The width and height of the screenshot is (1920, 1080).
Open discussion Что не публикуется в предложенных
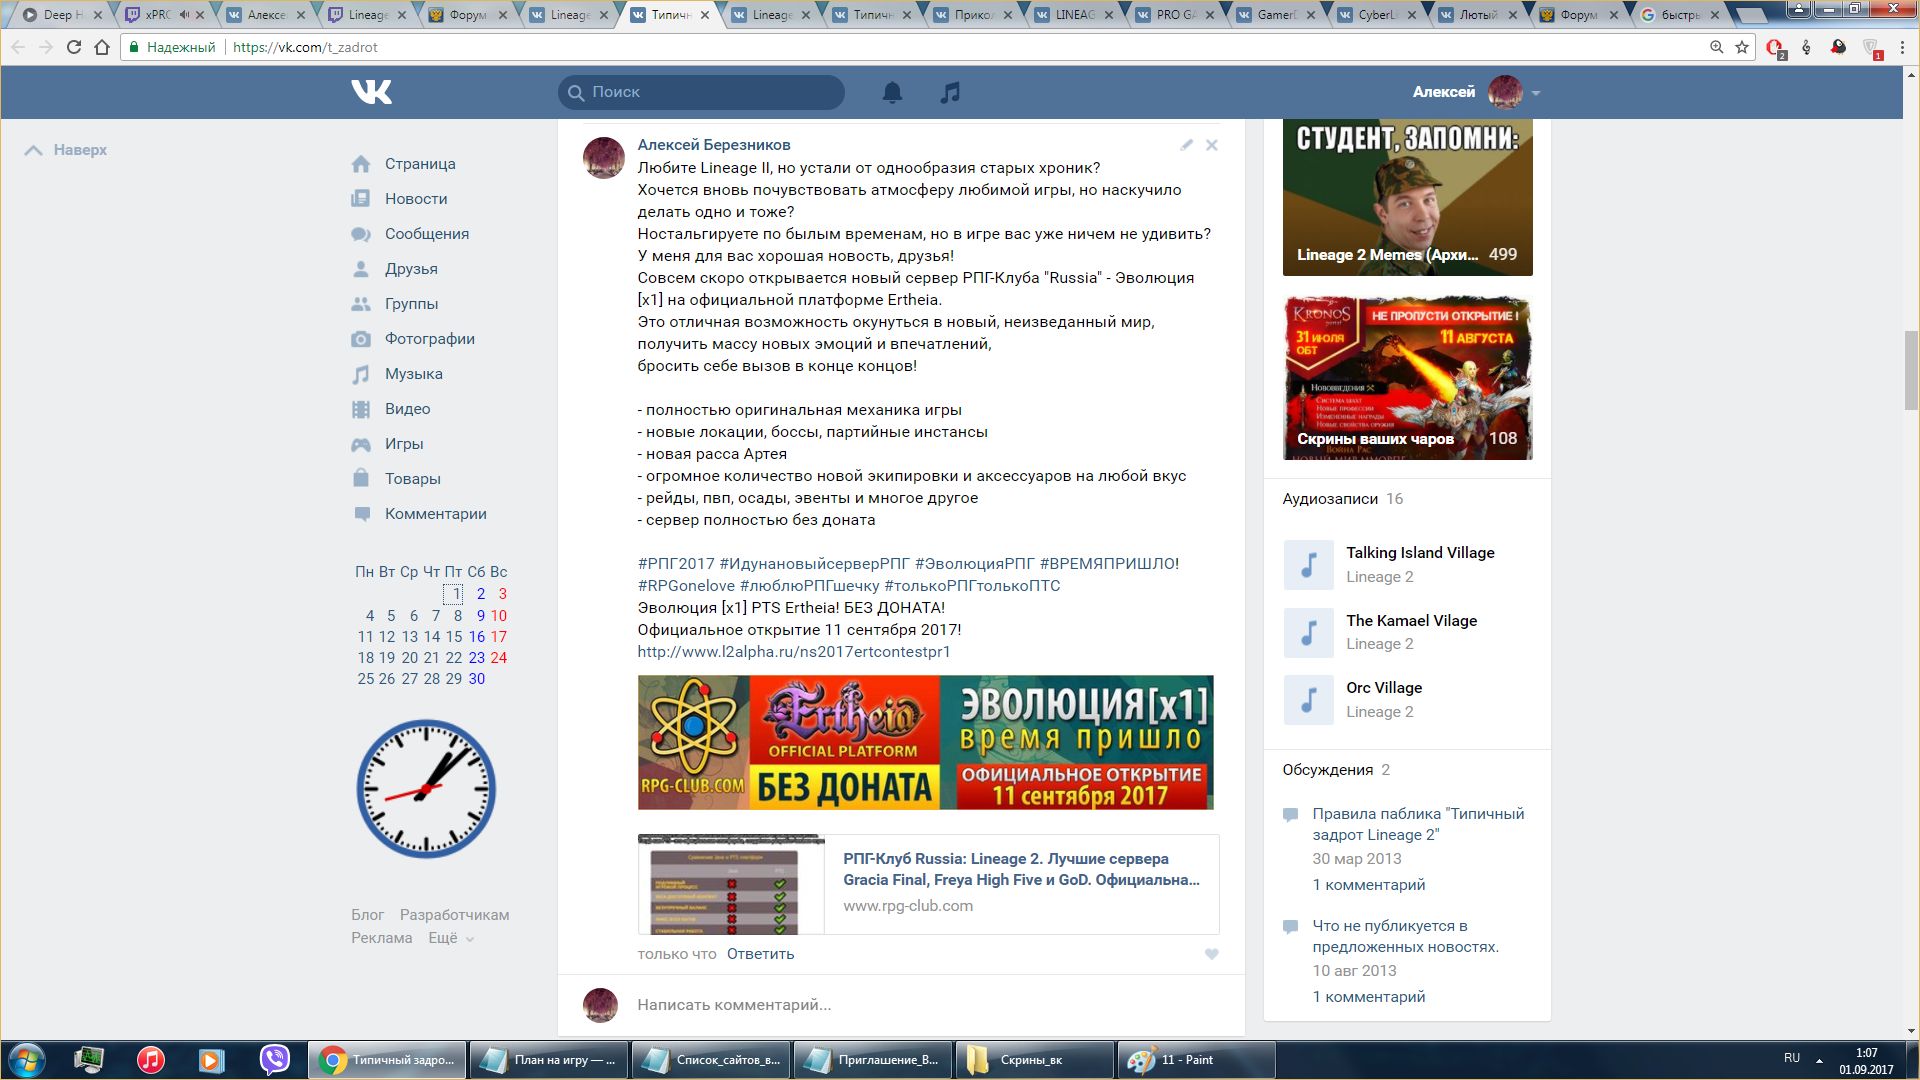(x=1405, y=936)
